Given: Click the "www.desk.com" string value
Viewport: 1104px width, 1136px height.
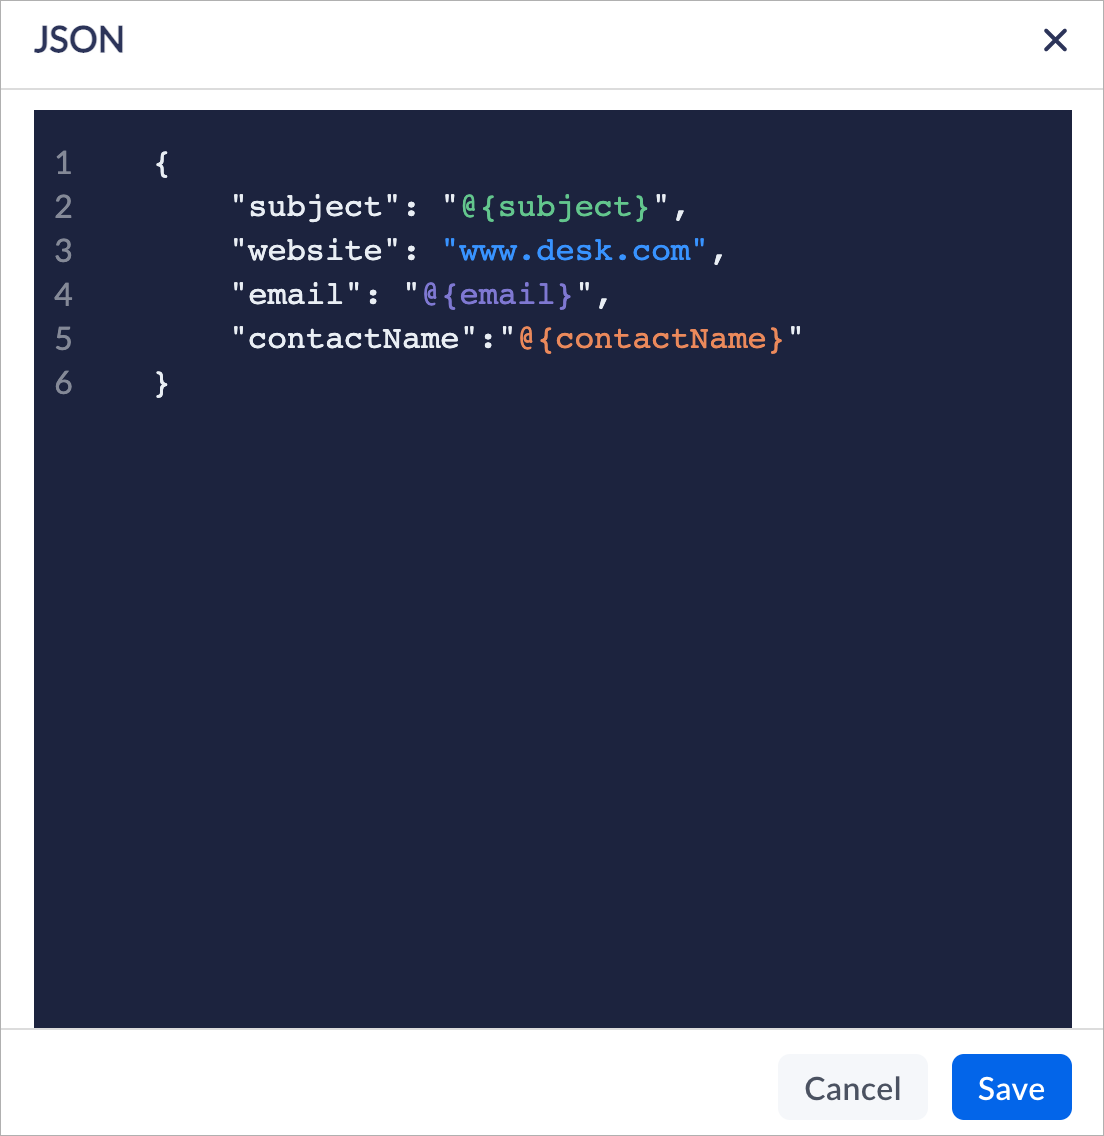Looking at the screenshot, I should (574, 251).
